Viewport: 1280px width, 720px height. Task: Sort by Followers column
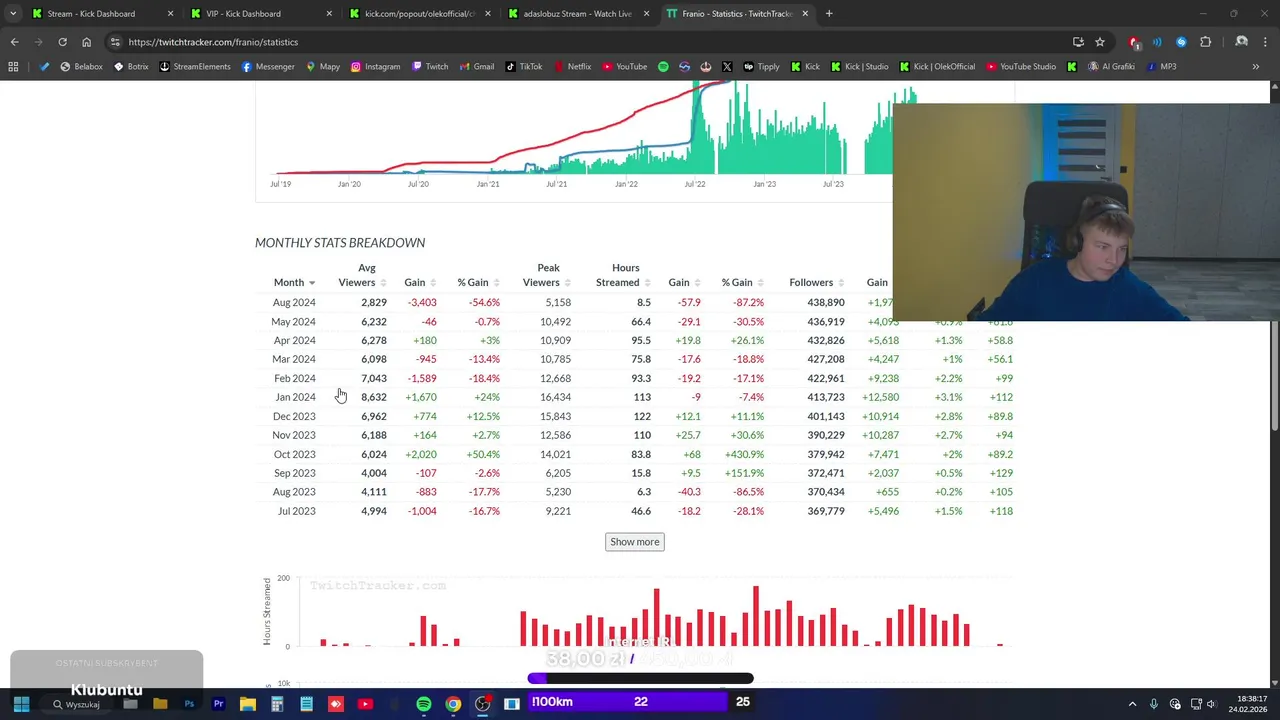tap(816, 283)
